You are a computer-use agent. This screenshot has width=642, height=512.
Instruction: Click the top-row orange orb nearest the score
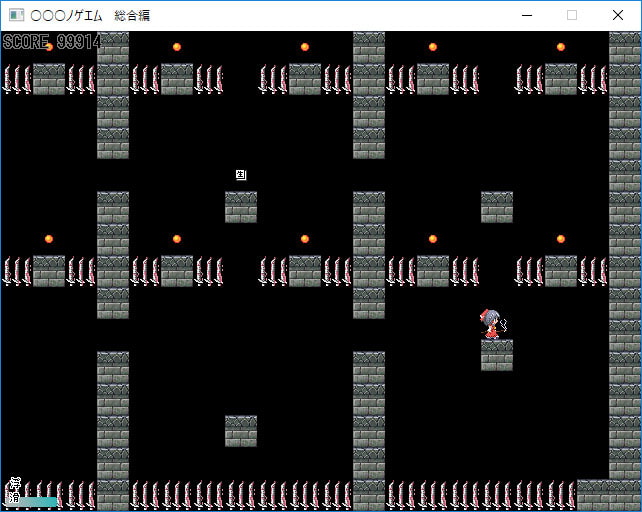coord(49,47)
